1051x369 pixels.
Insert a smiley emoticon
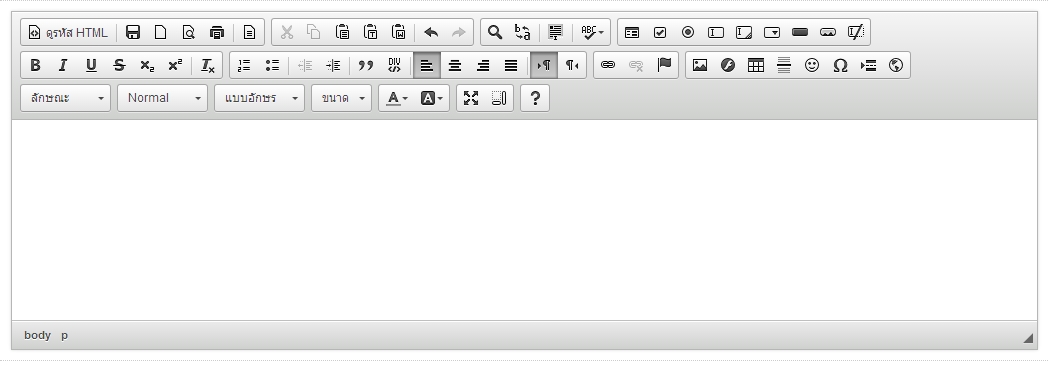click(x=812, y=65)
